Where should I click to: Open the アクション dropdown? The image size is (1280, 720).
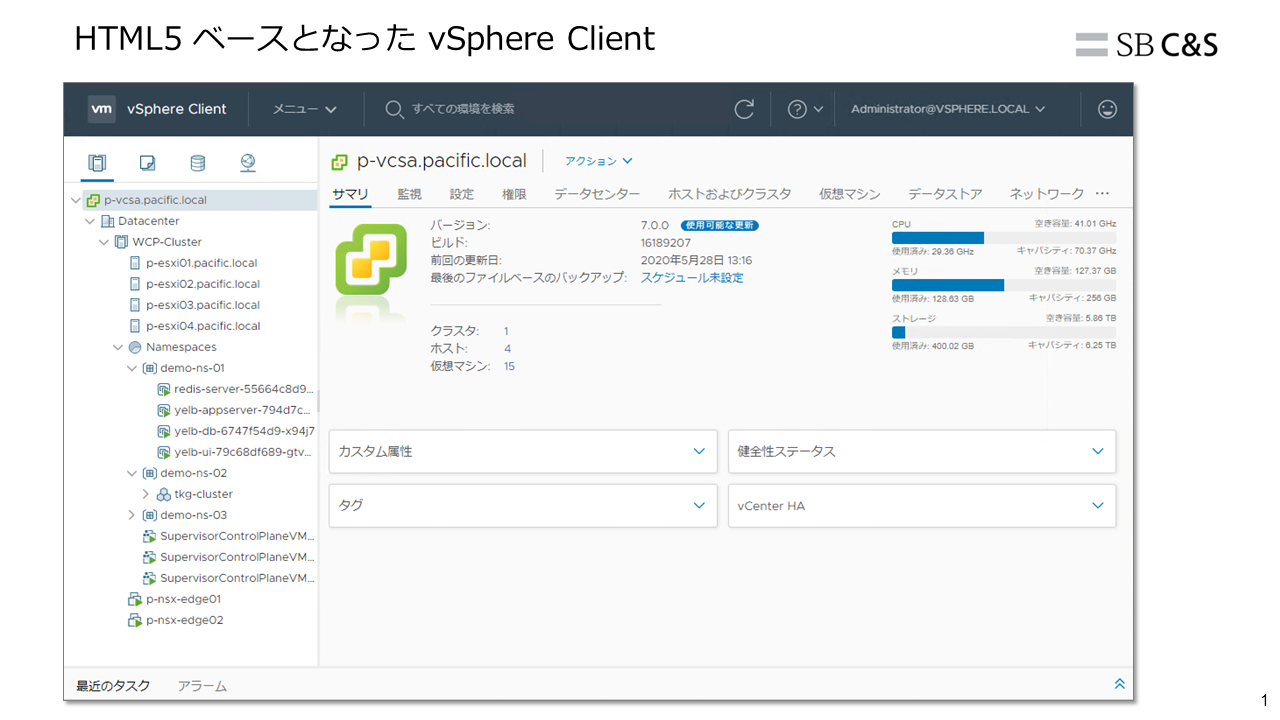click(598, 161)
